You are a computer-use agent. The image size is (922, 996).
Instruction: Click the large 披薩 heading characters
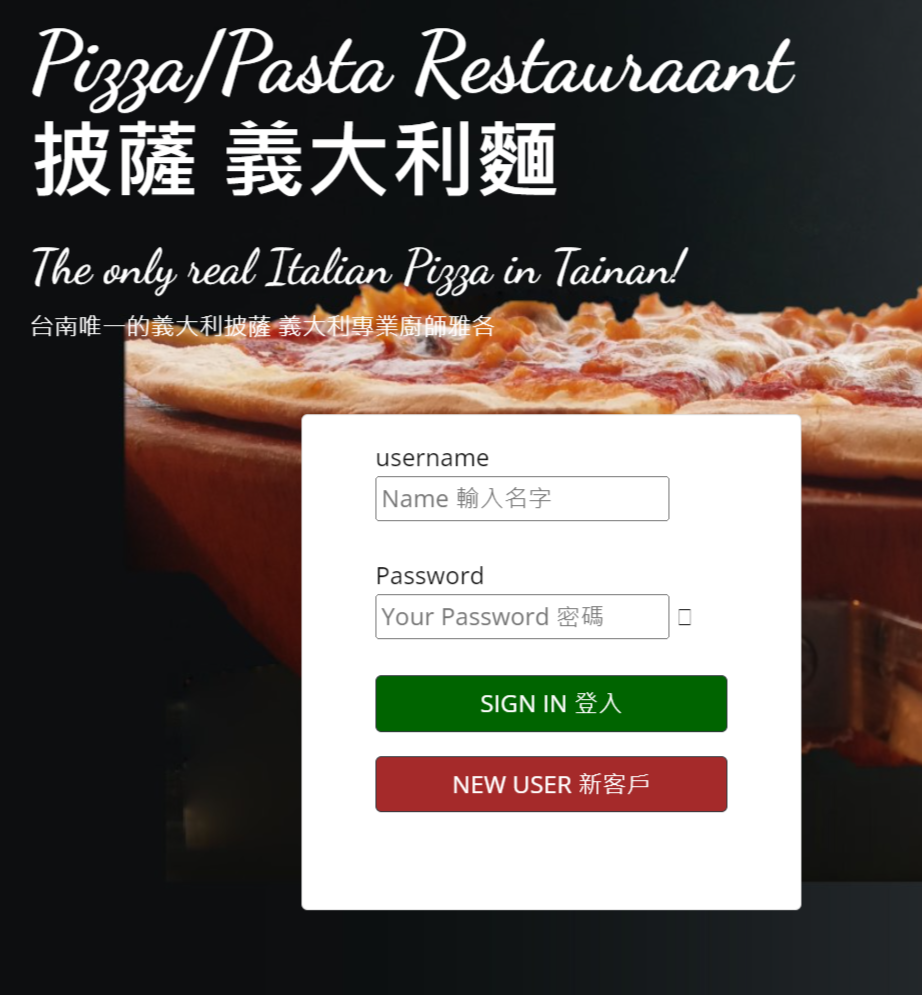115,159
